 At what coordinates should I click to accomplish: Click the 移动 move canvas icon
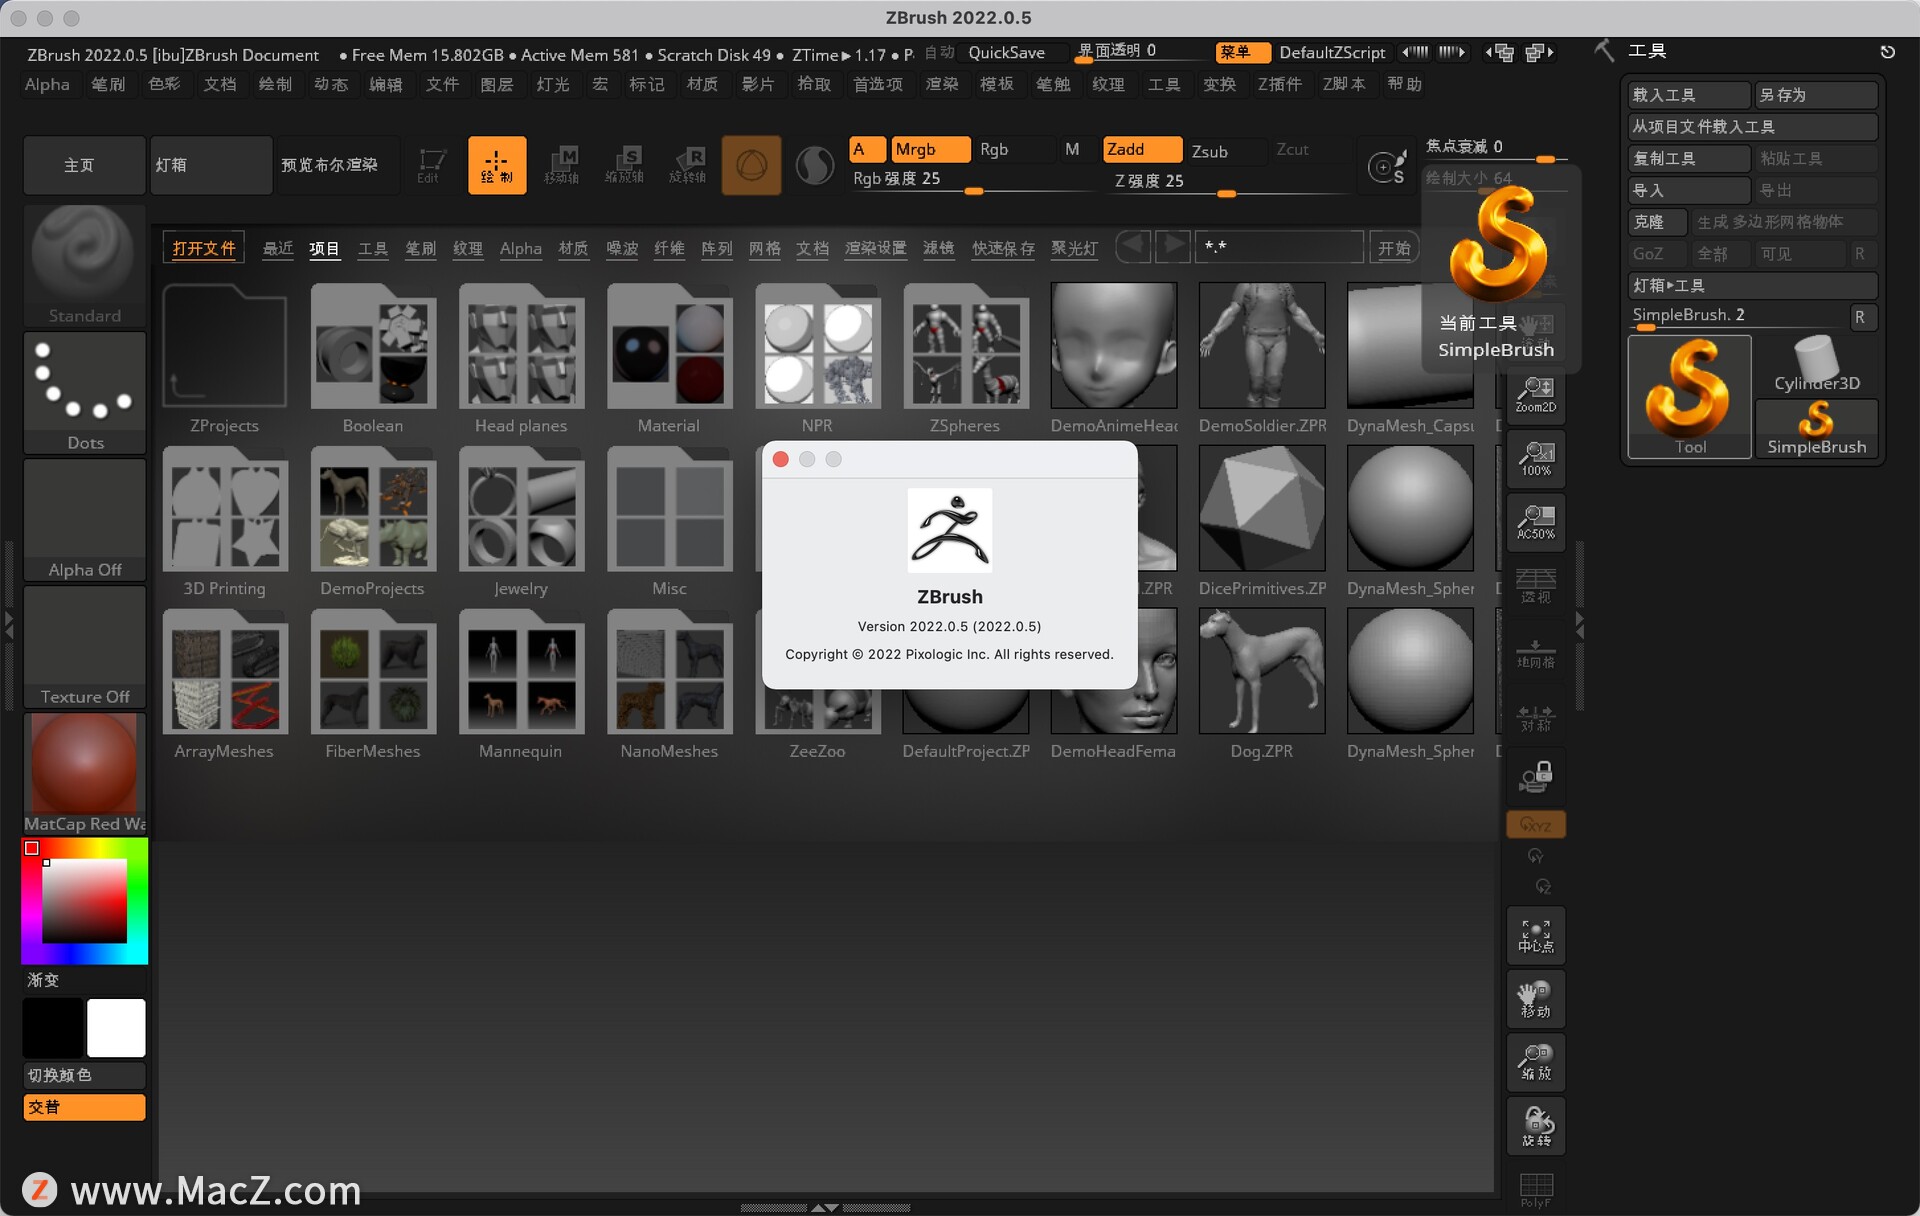(1536, 999)
